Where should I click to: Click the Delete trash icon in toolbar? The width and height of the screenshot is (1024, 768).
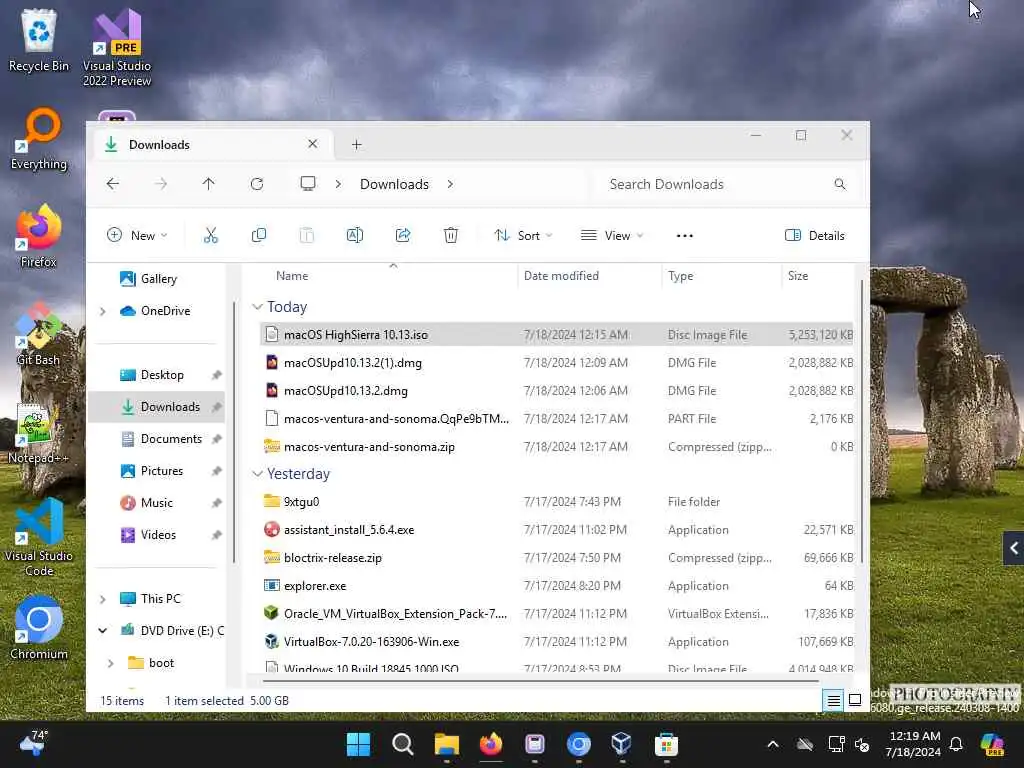point(451,235)
